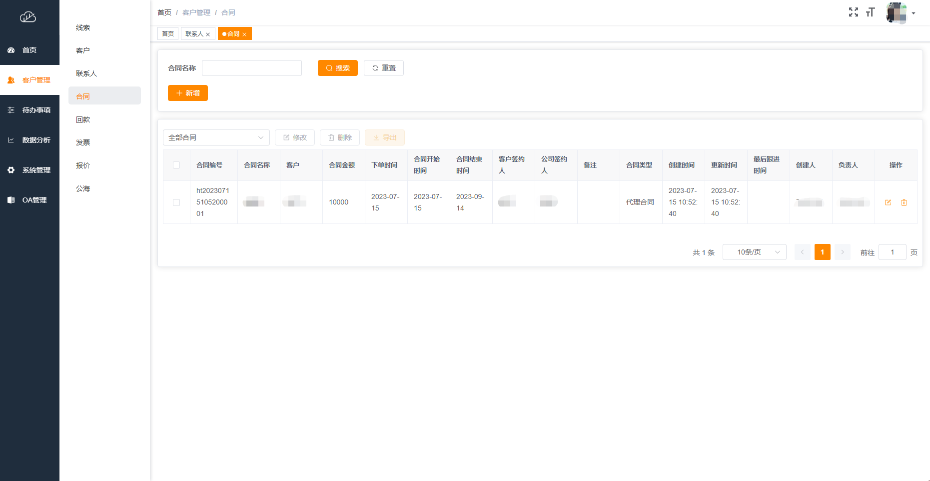Toggle fullscreen mode icon in header

coord(853,12)
